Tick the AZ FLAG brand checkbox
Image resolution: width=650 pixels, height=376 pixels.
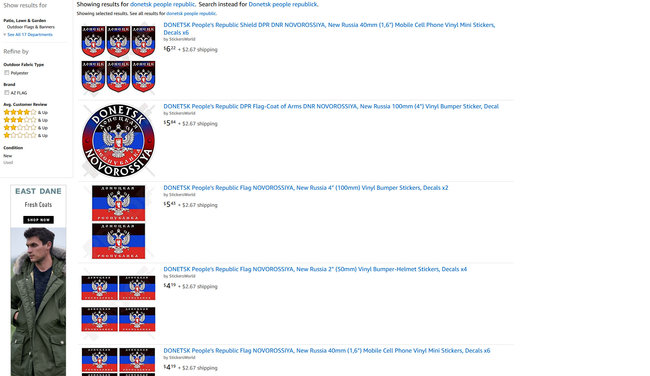tap(7, 92)
